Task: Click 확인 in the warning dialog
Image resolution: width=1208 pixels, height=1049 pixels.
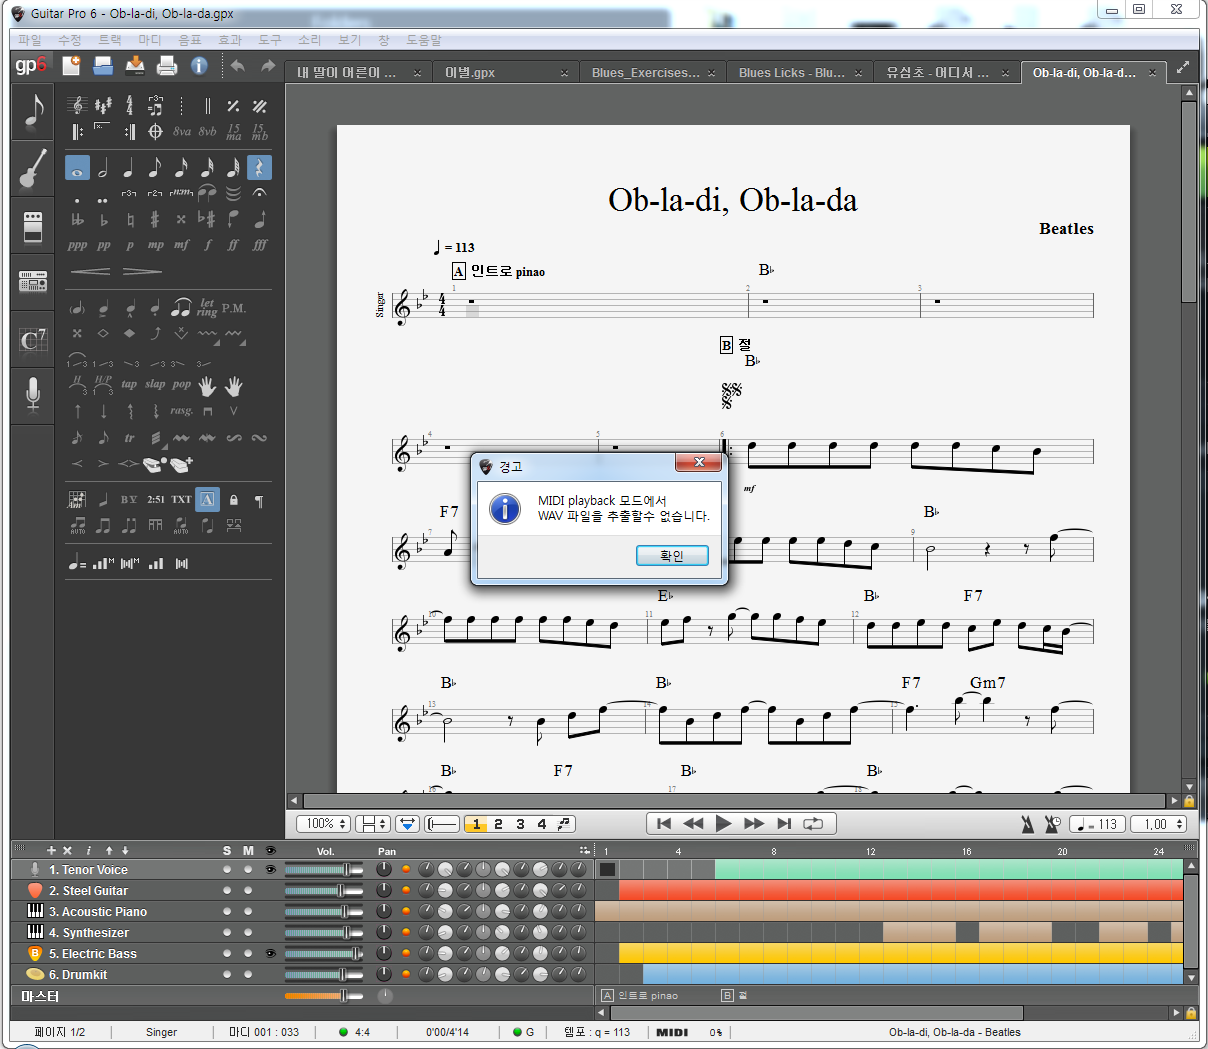Action: coord(672,556)
